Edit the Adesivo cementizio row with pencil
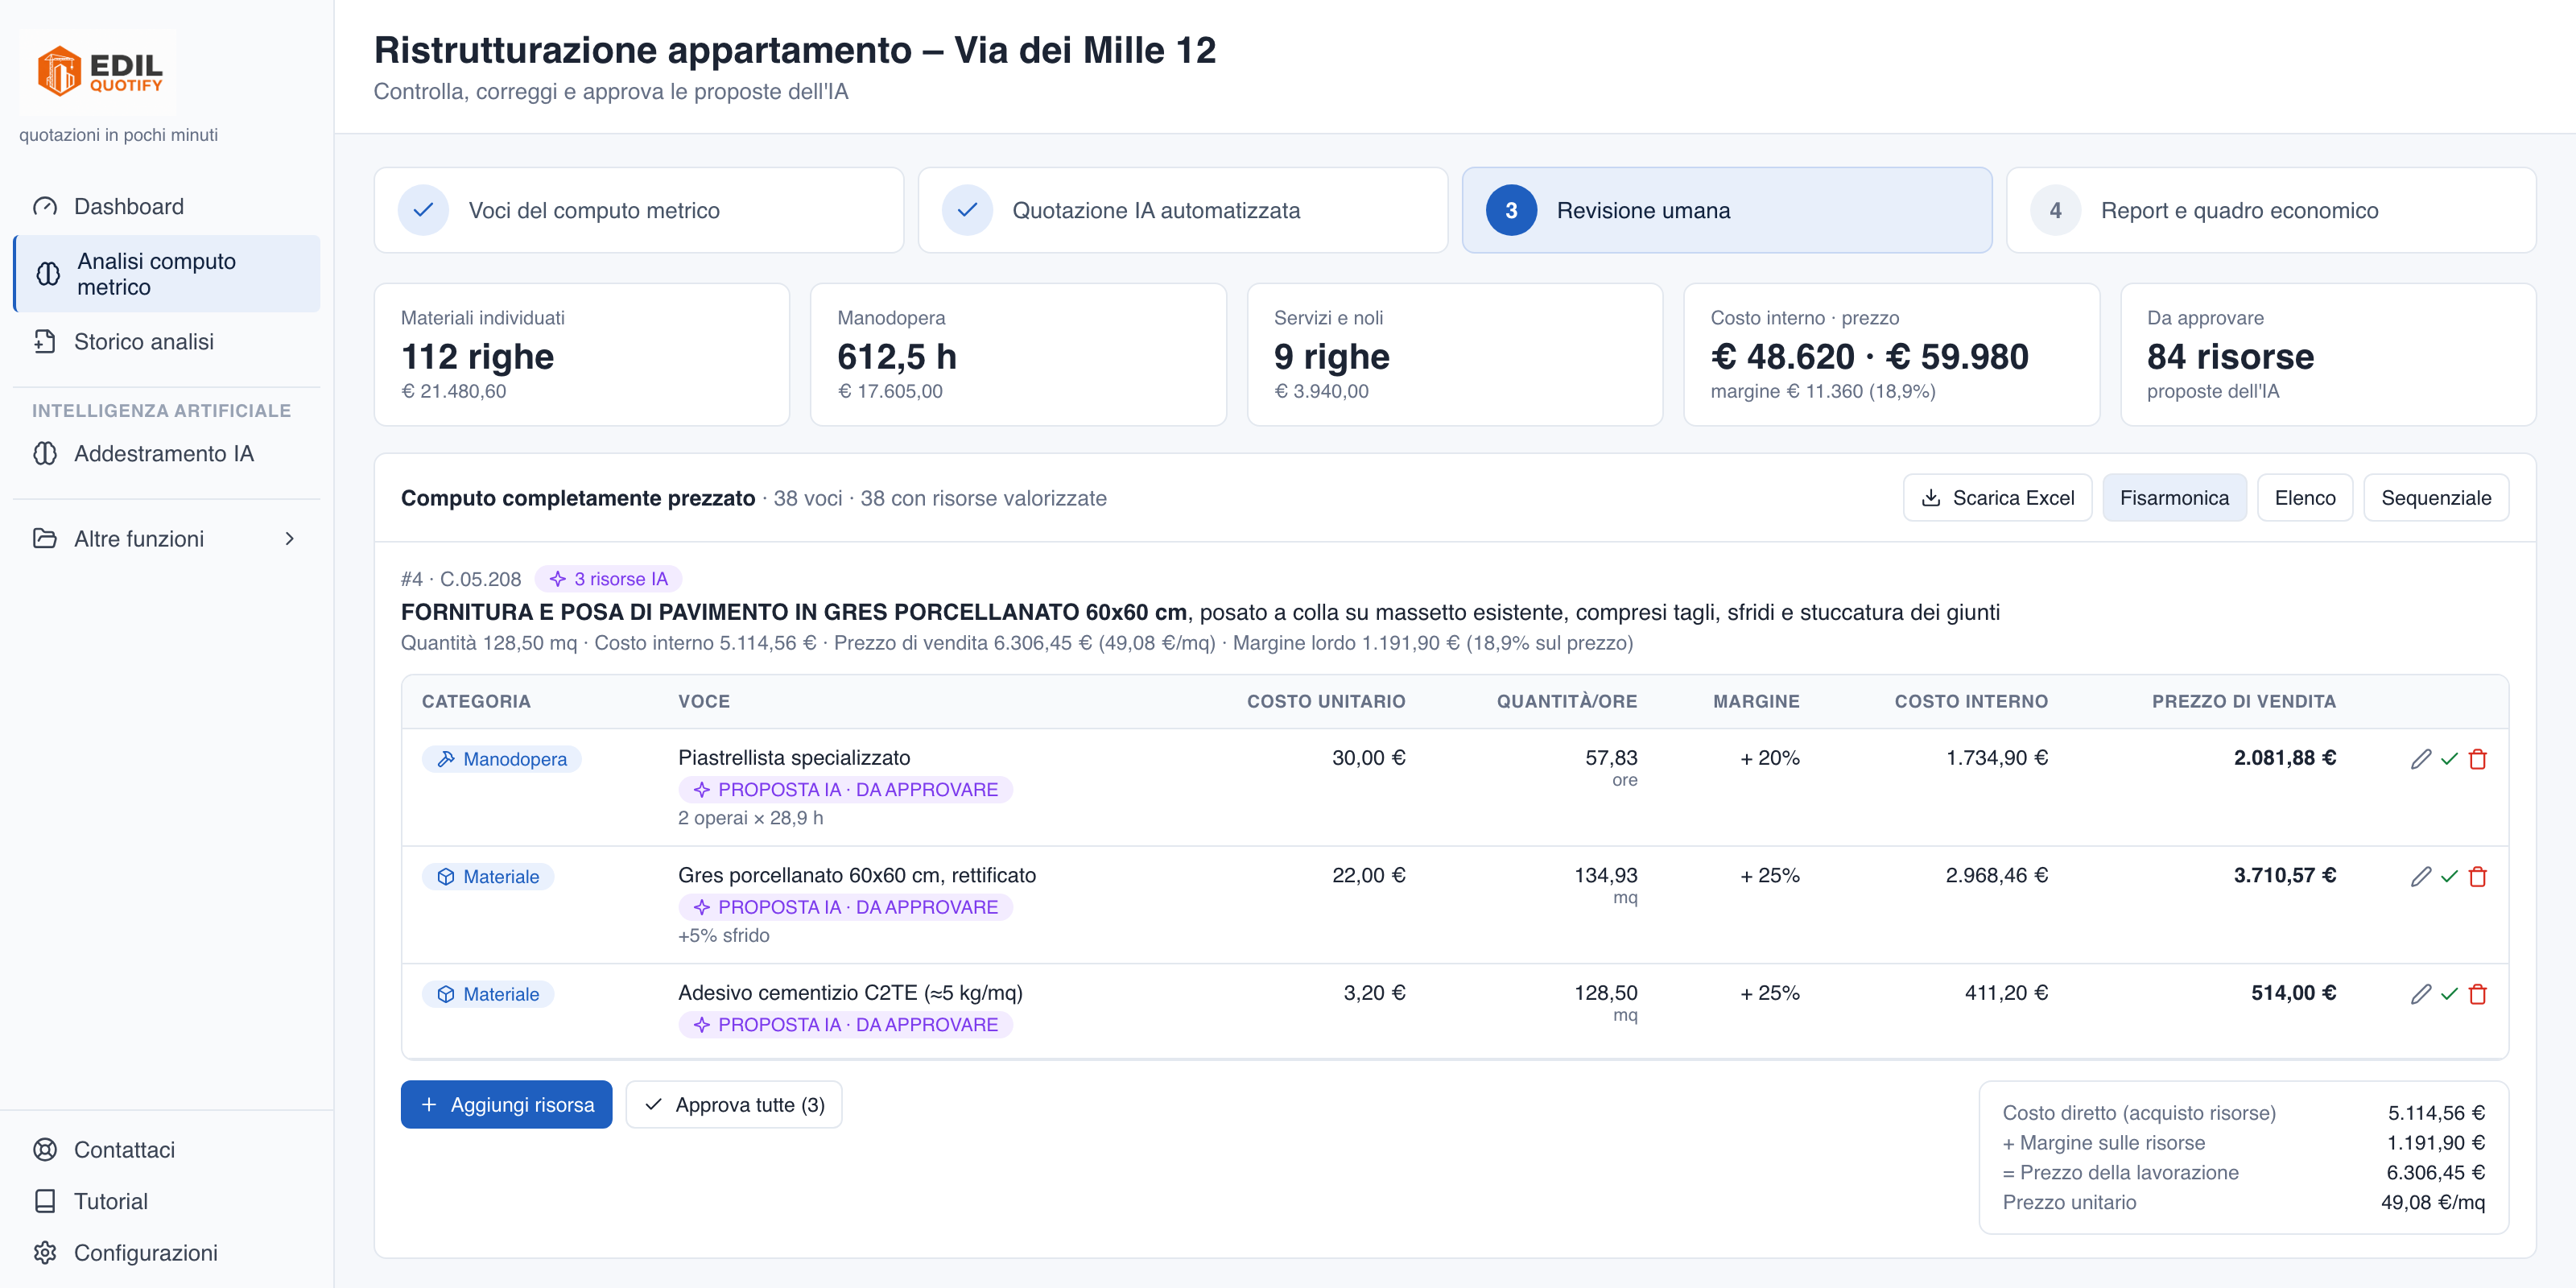The height and width of the screenshot is (1288, 2576). [2420, 994]
